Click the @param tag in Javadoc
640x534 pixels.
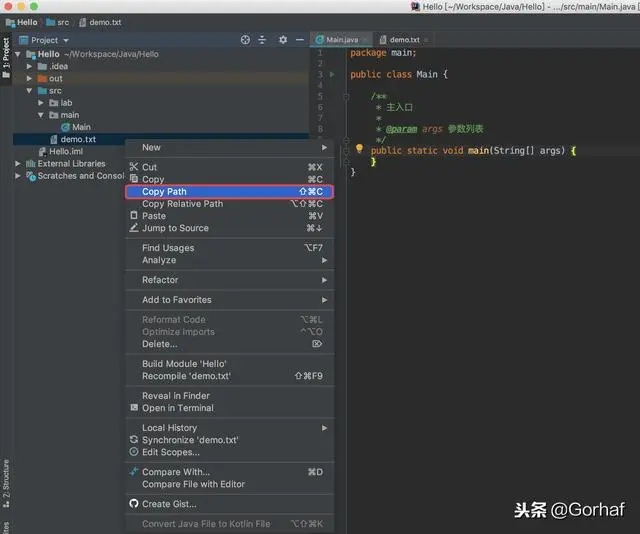coord(401,129)
